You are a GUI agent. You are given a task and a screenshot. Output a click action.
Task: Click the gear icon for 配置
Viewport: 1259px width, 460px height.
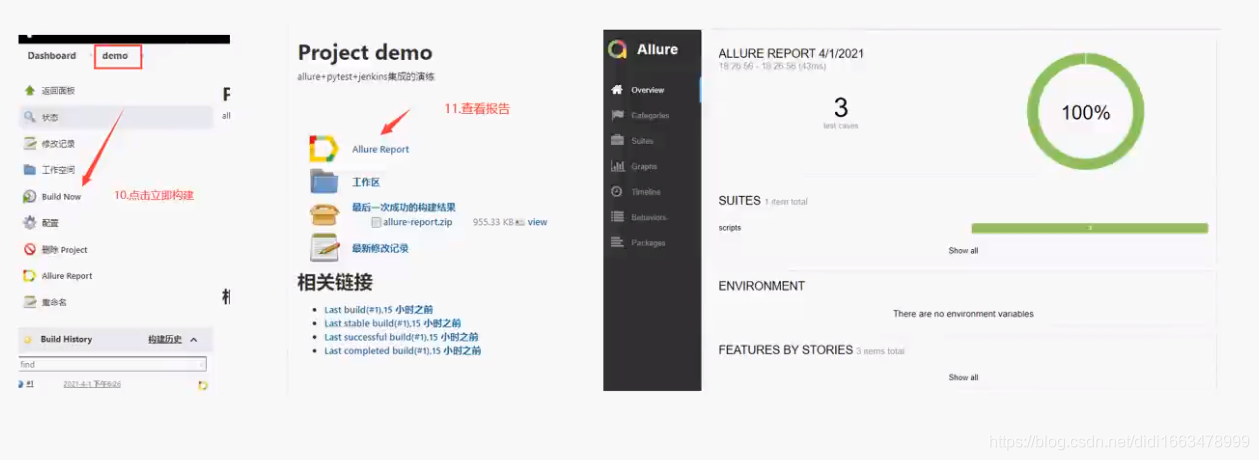30,222
